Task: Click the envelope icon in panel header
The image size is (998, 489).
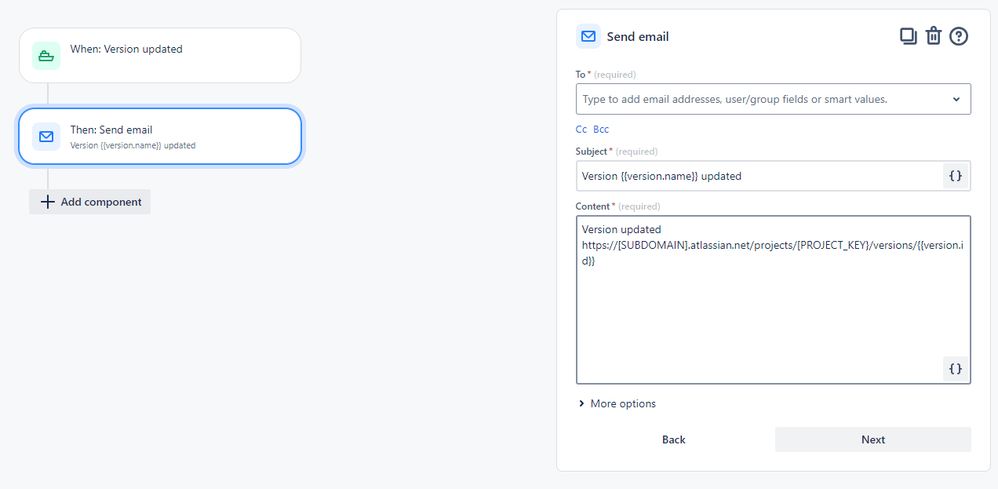Action: [x=588, y=36]
